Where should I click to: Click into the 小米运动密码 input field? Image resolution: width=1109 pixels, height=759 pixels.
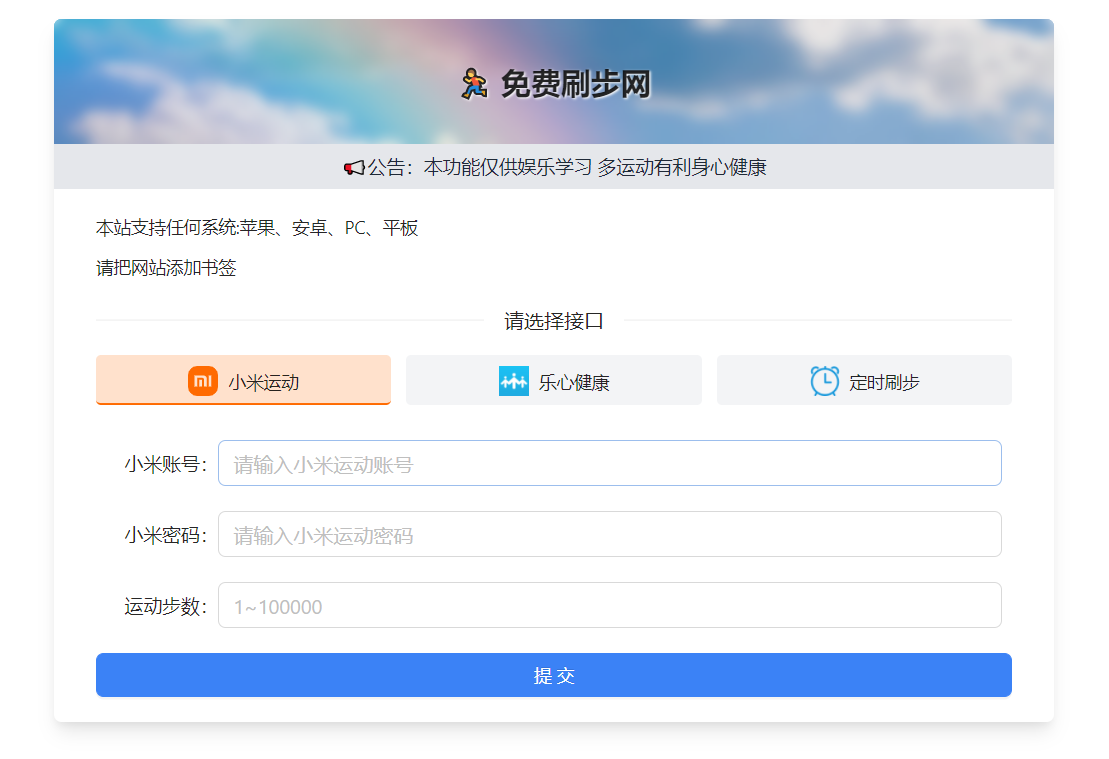(609, 535)
